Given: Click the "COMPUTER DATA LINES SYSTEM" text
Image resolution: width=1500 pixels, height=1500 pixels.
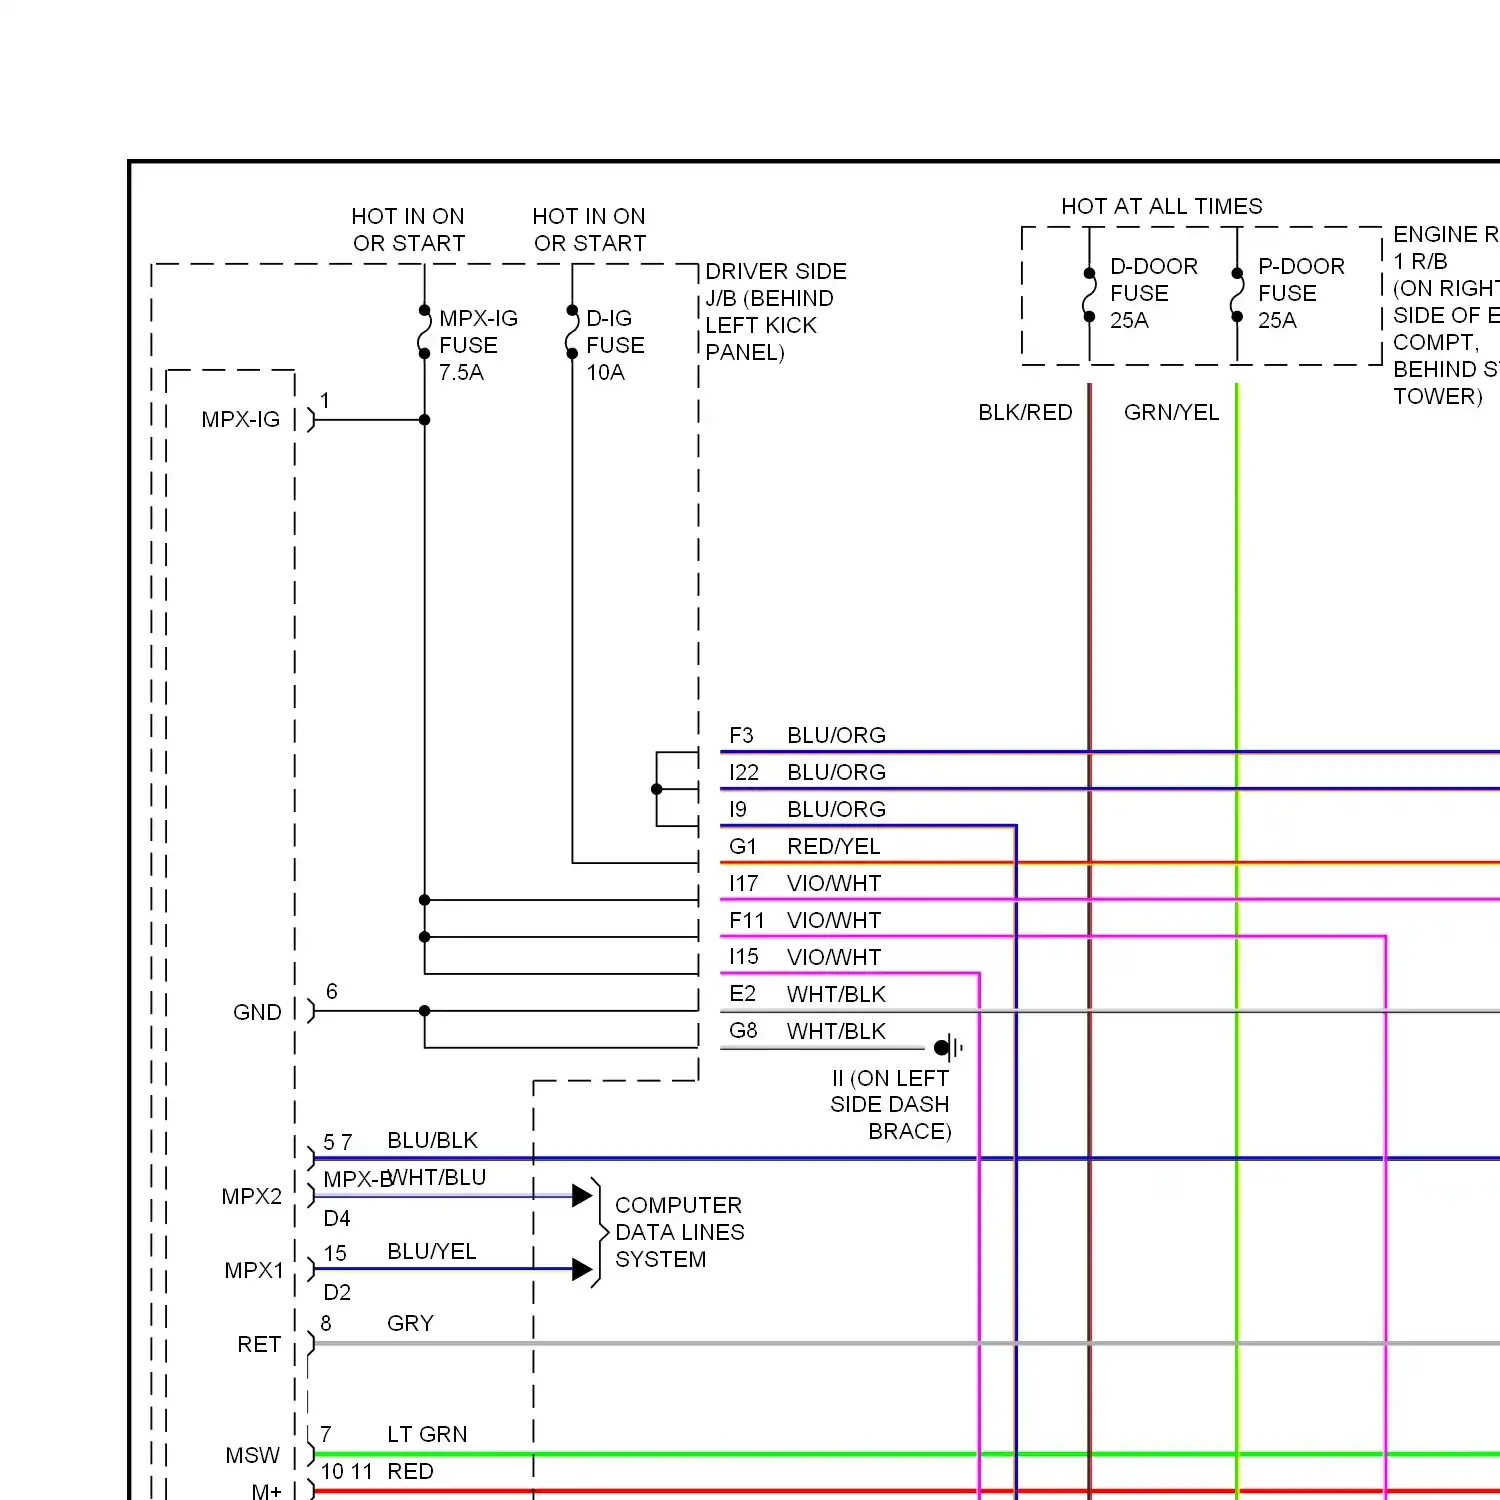Looking at the screenshot, I should 680,1232.
